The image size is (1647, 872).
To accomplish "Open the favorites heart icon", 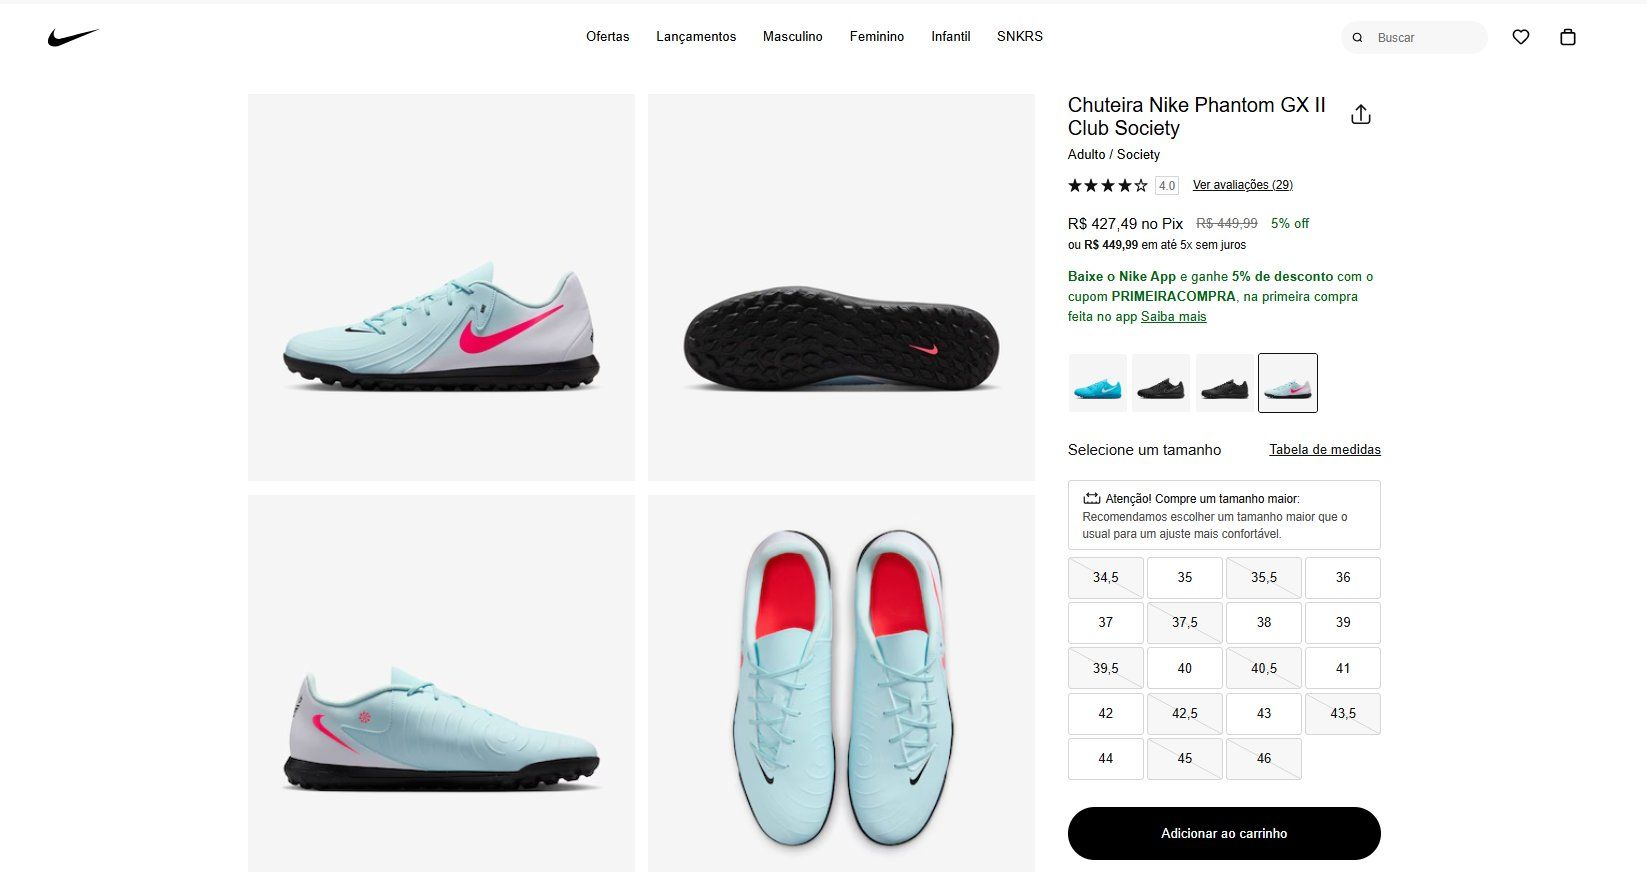I will tap(1520, 37).
